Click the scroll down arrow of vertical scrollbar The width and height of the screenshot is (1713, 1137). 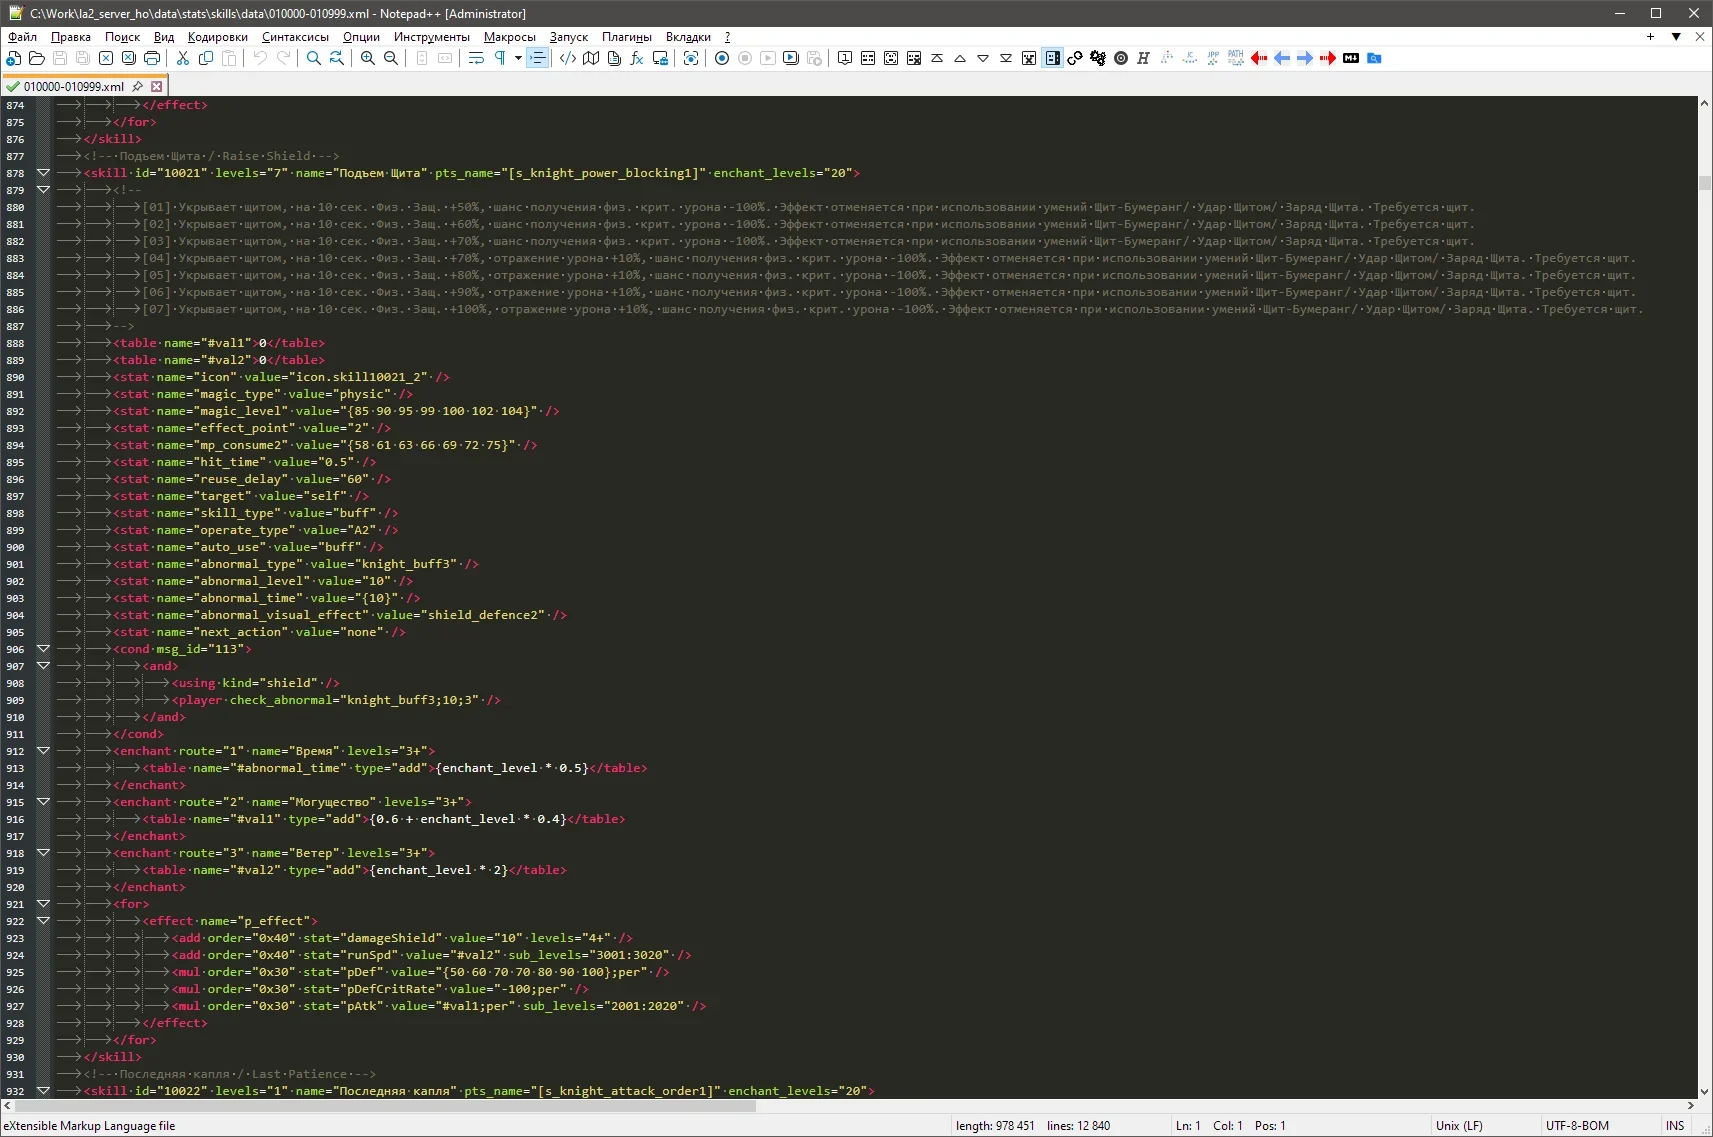(1705, 1091)
